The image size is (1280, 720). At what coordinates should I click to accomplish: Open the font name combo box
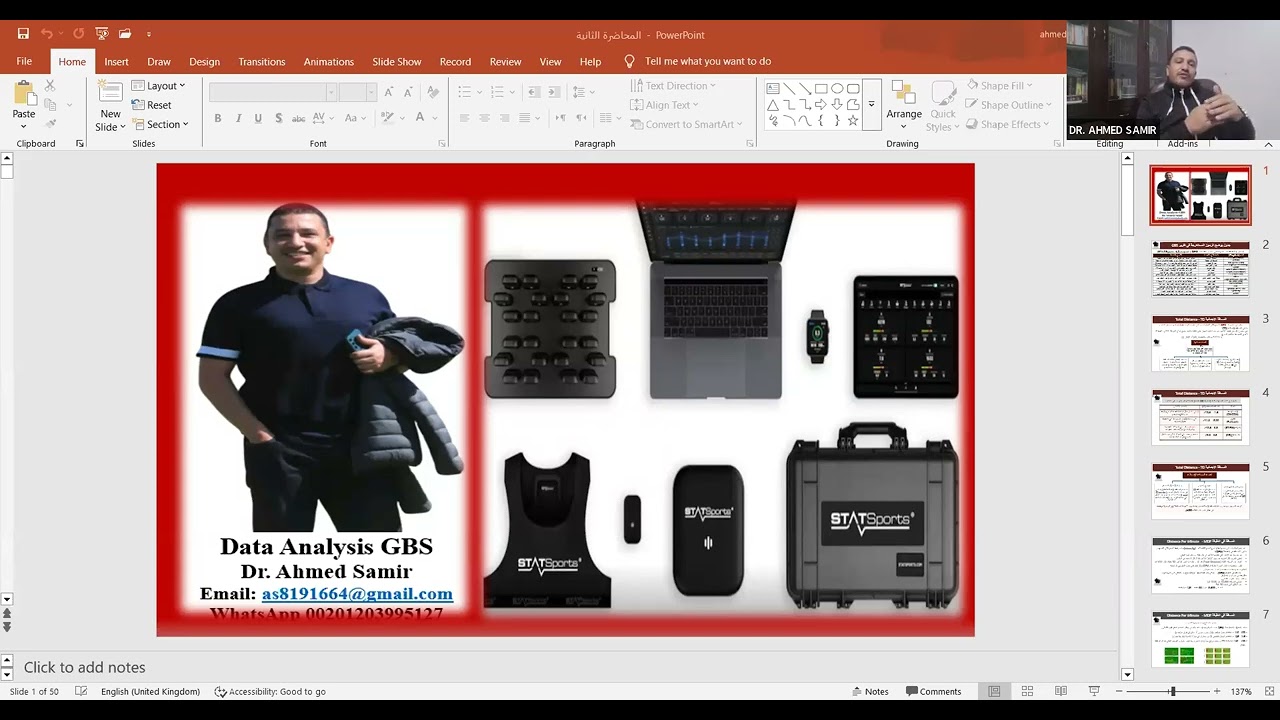tap(272, 92)
